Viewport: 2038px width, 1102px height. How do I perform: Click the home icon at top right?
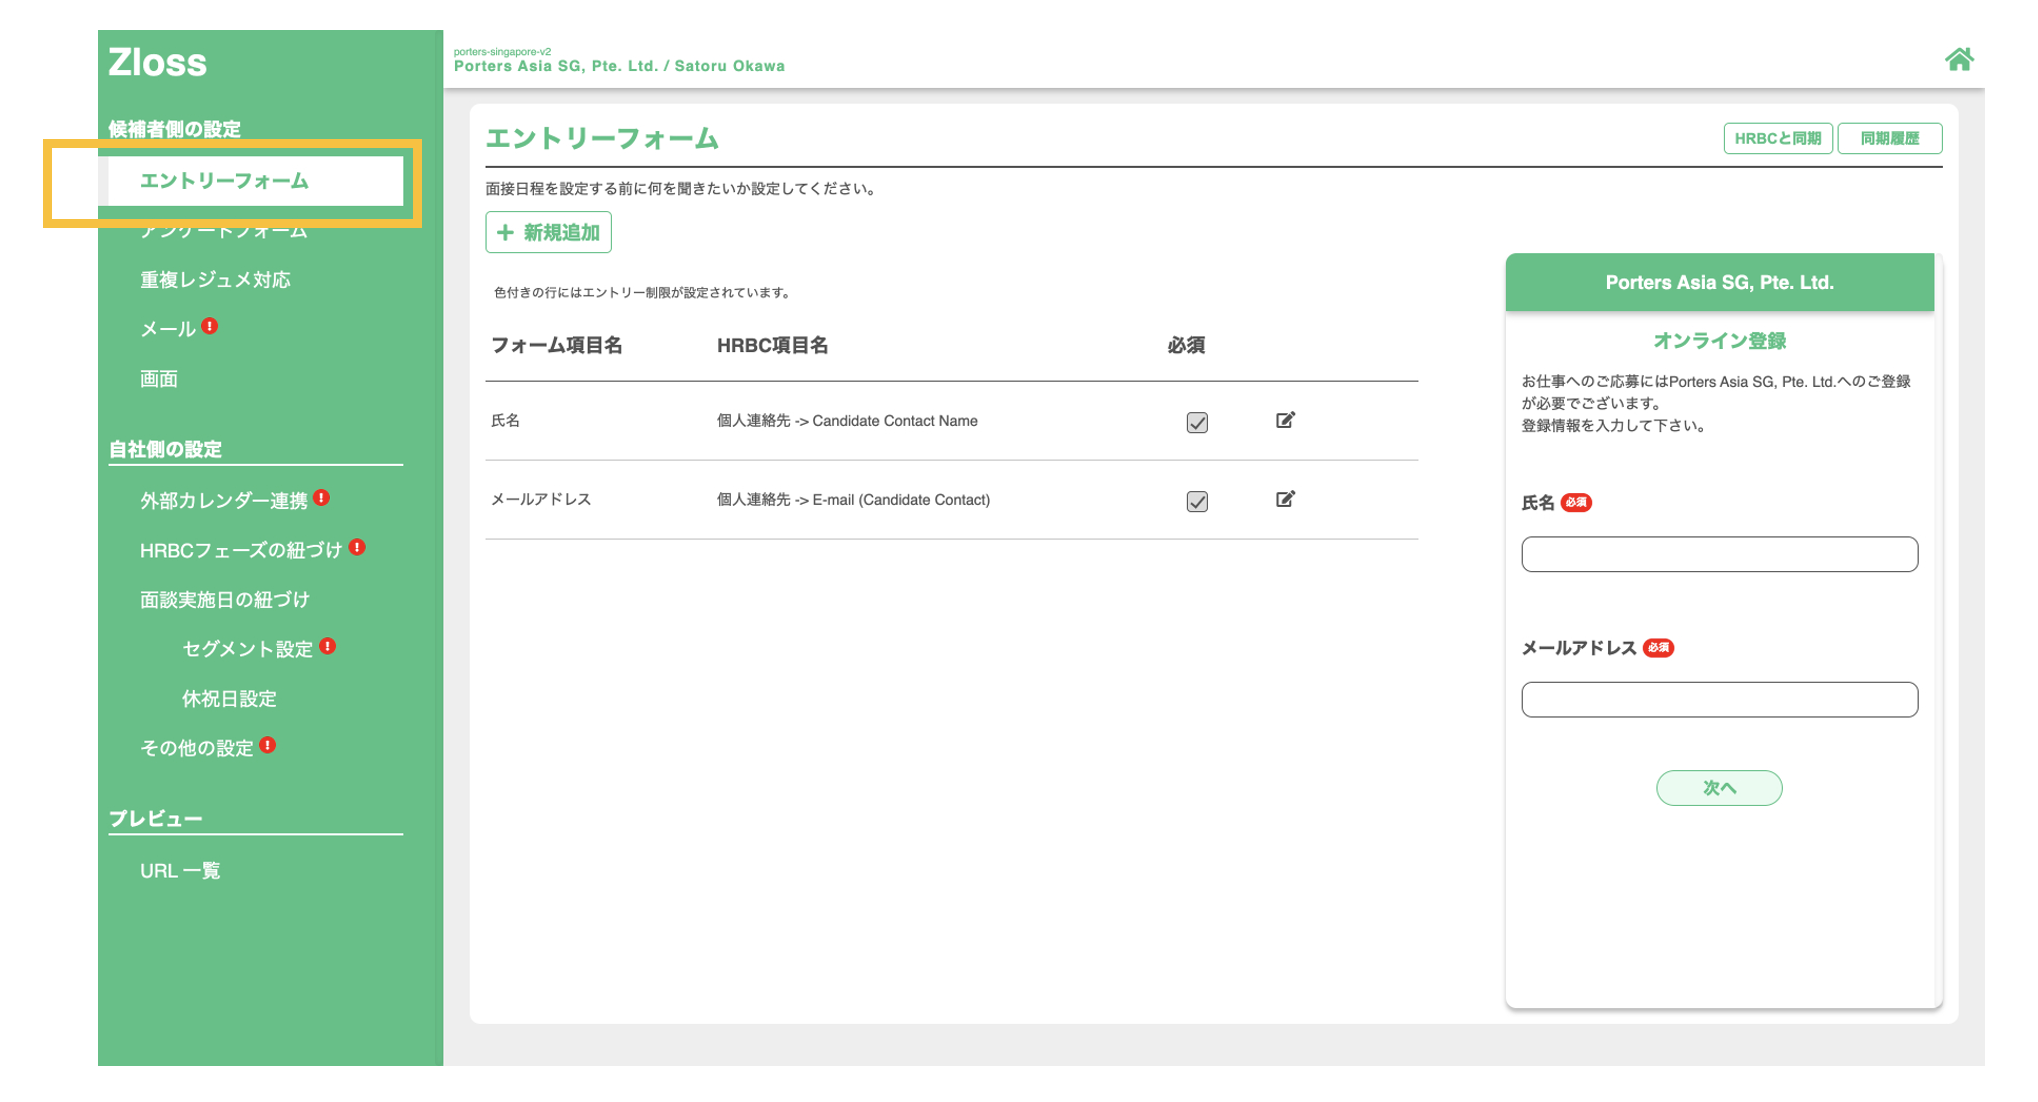pos(1958,60)
